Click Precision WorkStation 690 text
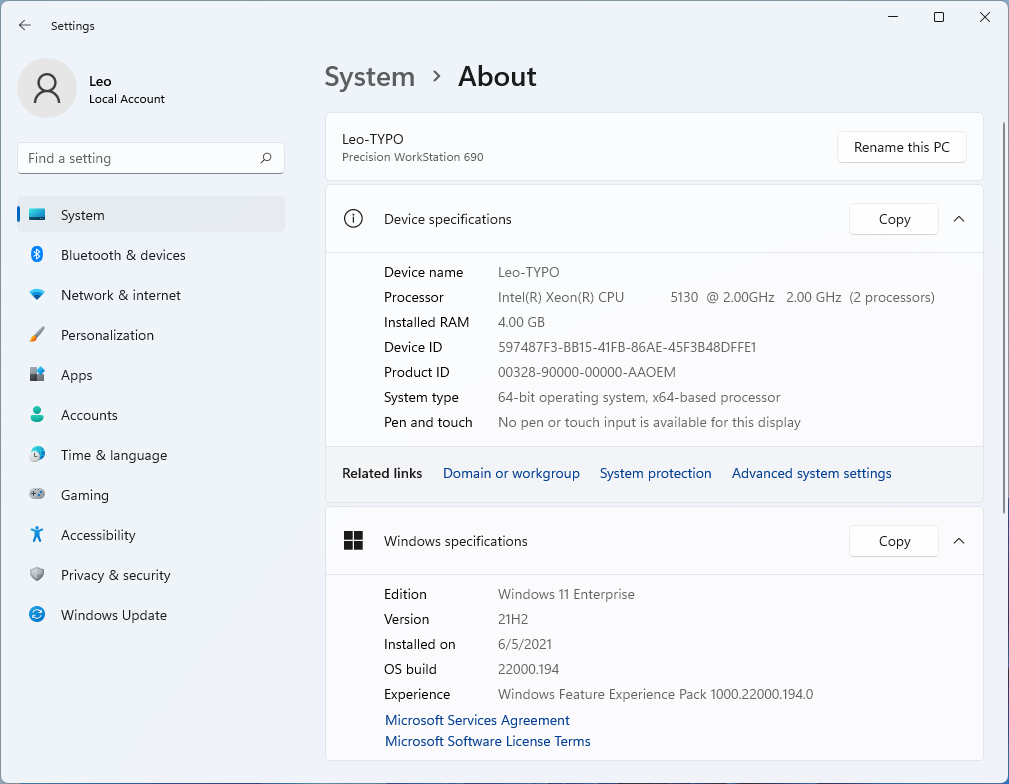 (x=412, y=157)
